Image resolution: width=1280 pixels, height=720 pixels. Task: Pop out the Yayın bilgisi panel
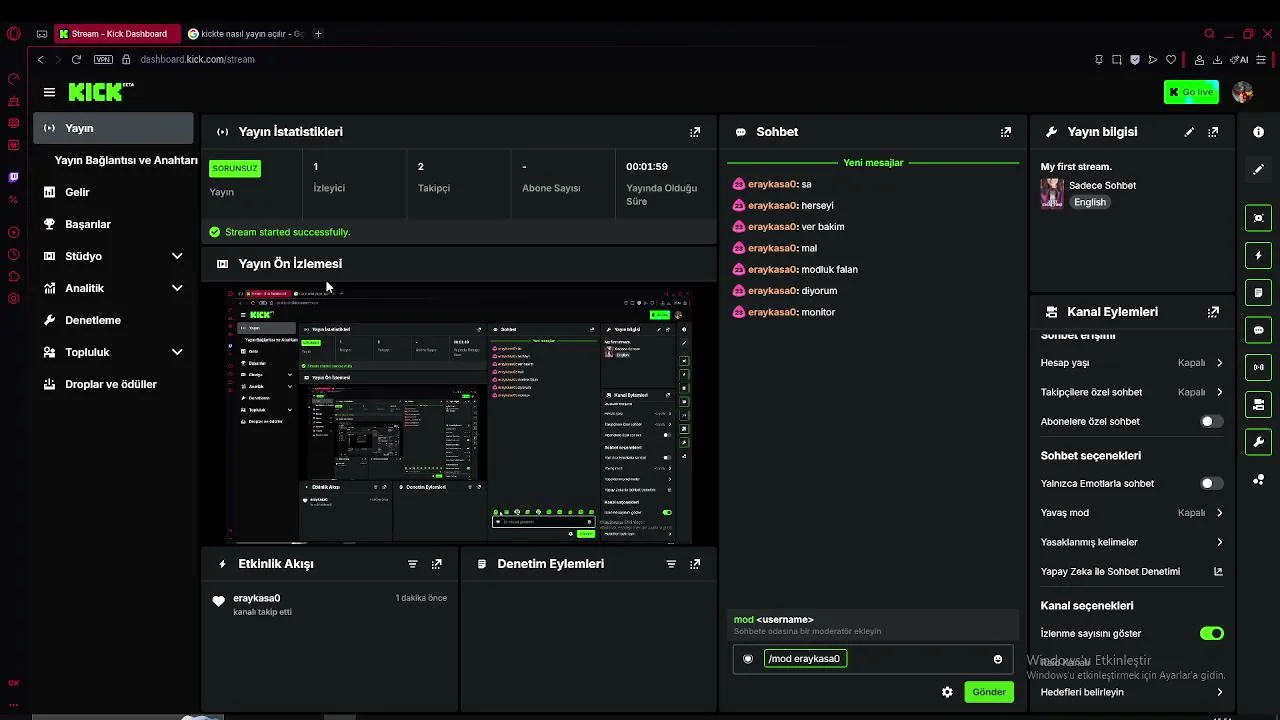(1213, 132)
